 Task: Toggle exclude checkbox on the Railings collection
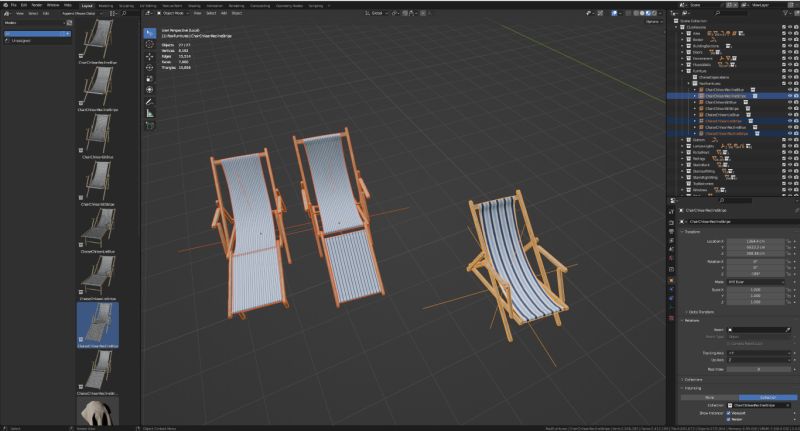(784, 159)
